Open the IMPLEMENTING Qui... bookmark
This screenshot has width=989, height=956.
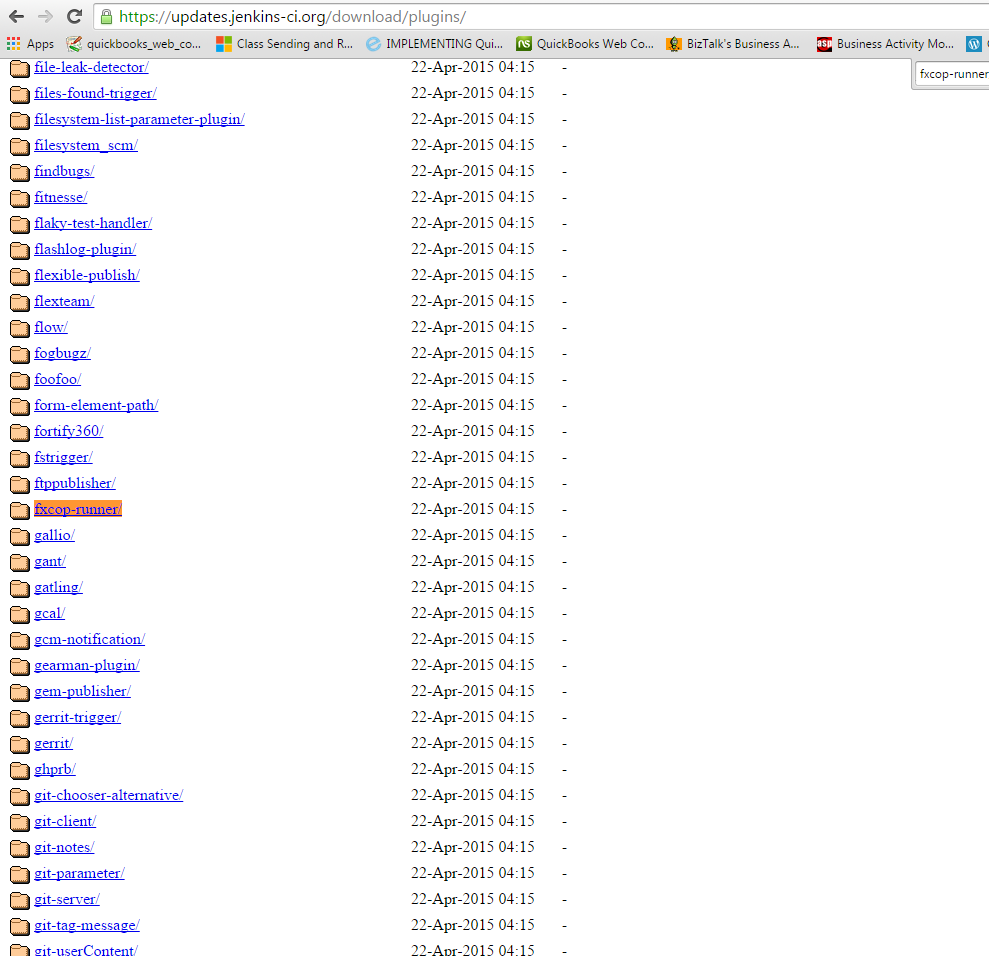click(x=435, y=44)
